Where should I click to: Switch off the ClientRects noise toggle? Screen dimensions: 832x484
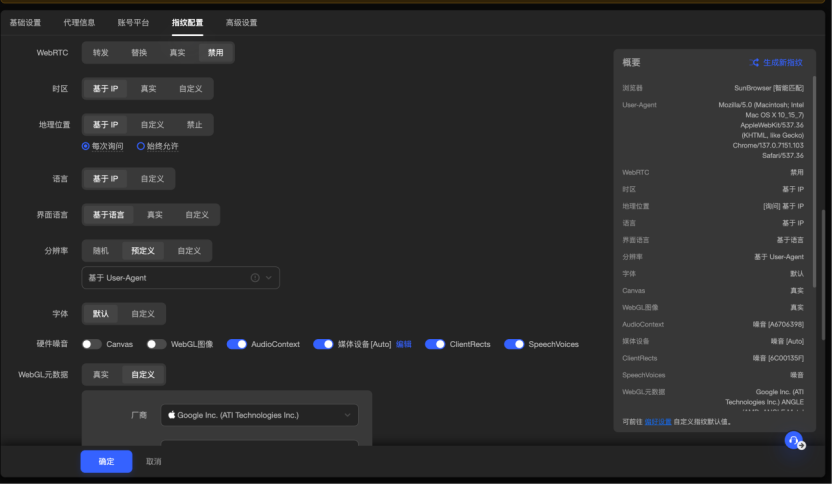(x=435, y=344)
